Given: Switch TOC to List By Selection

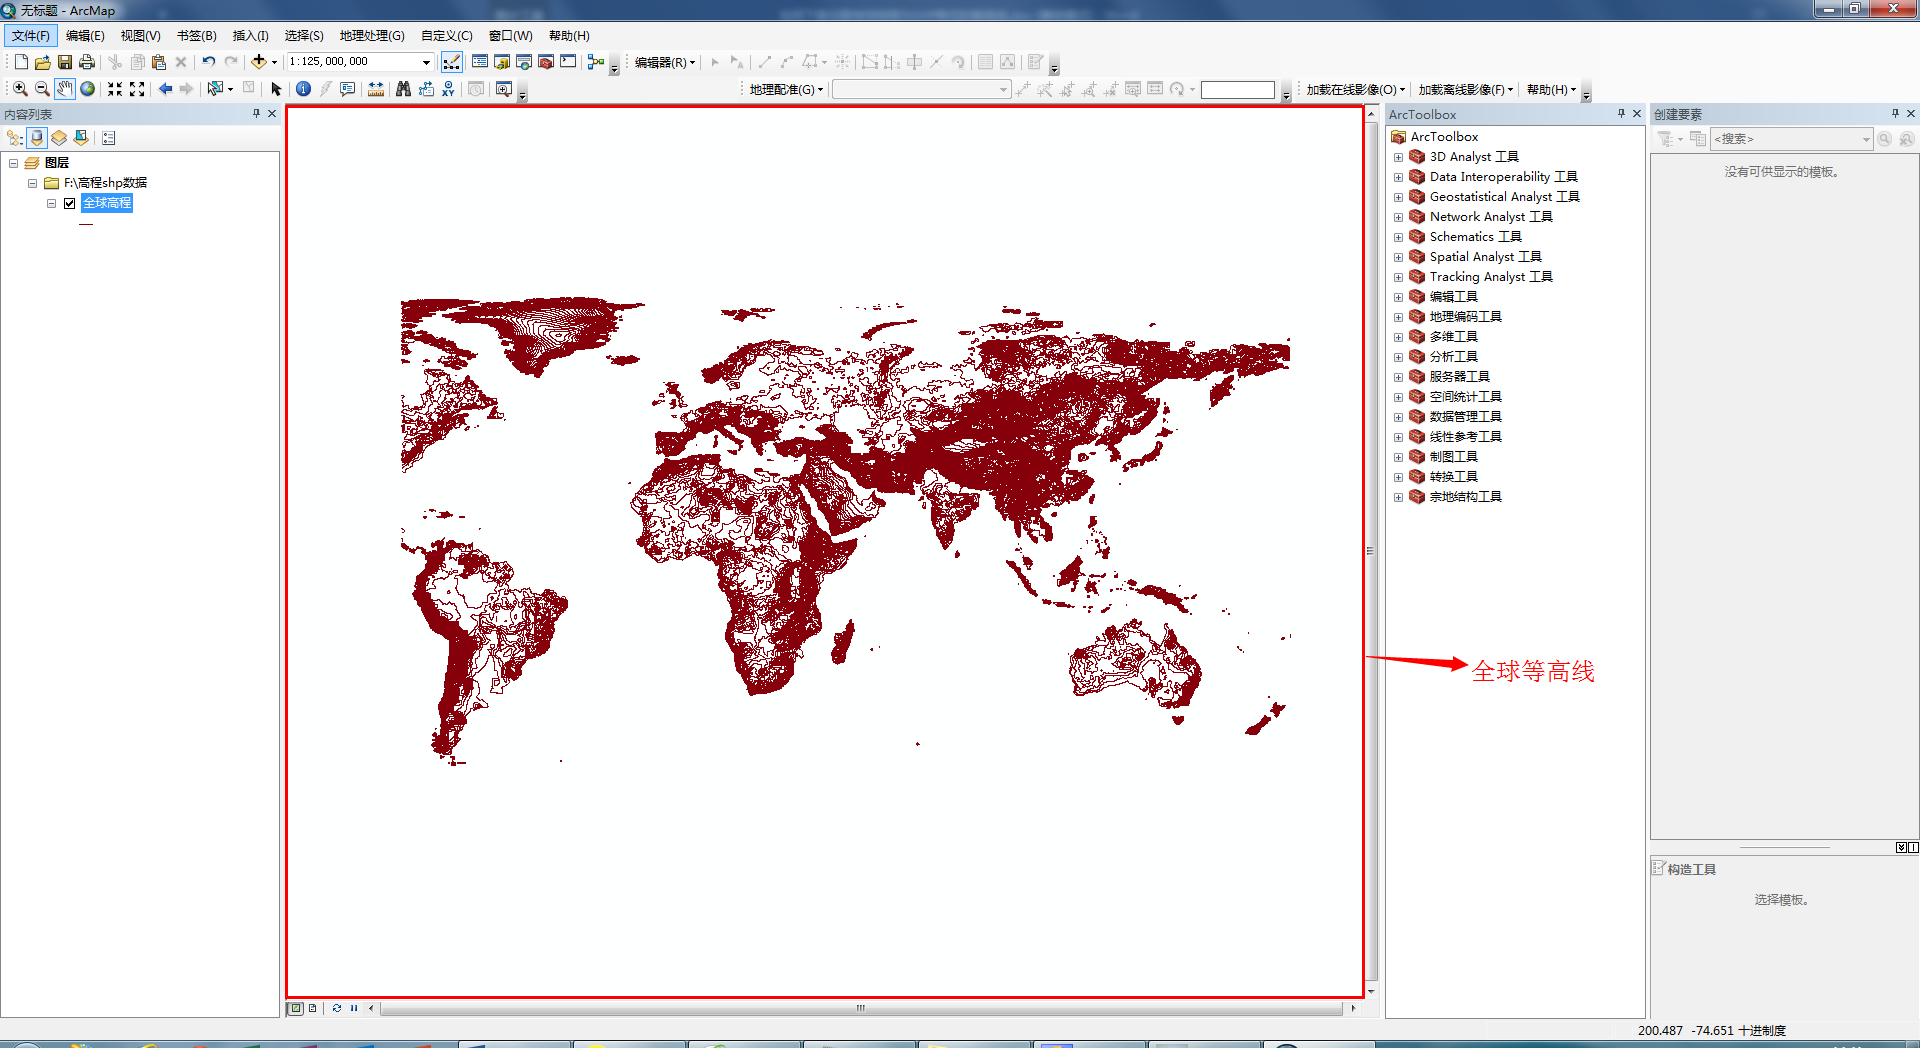Looking at the screenshot, I should [81, 138].
